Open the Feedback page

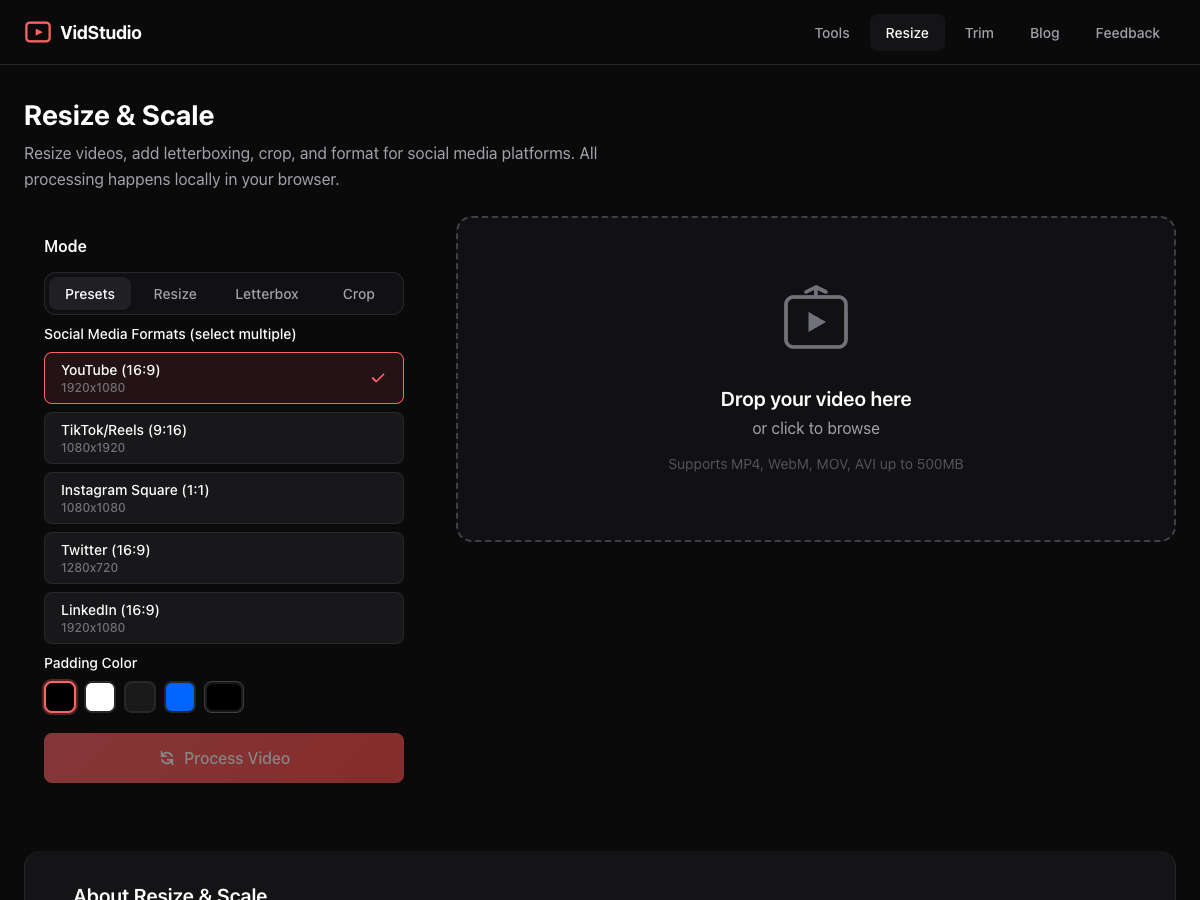(x=1127, y=32)
